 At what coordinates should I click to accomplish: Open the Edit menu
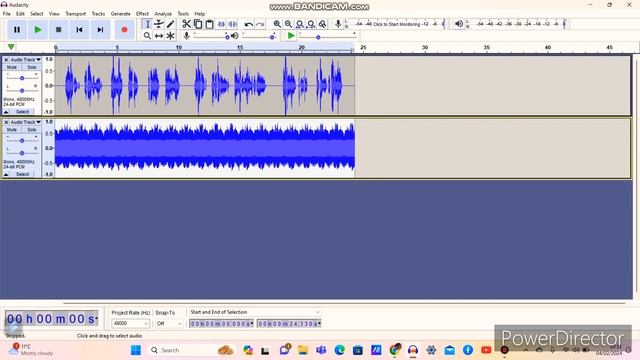[20, 13]
